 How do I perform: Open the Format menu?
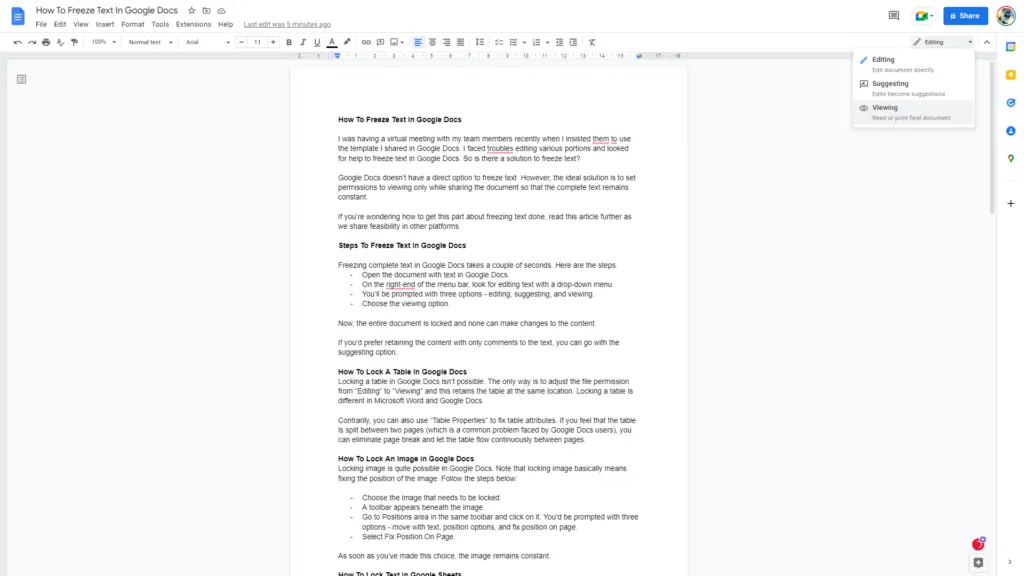point(133,24)
